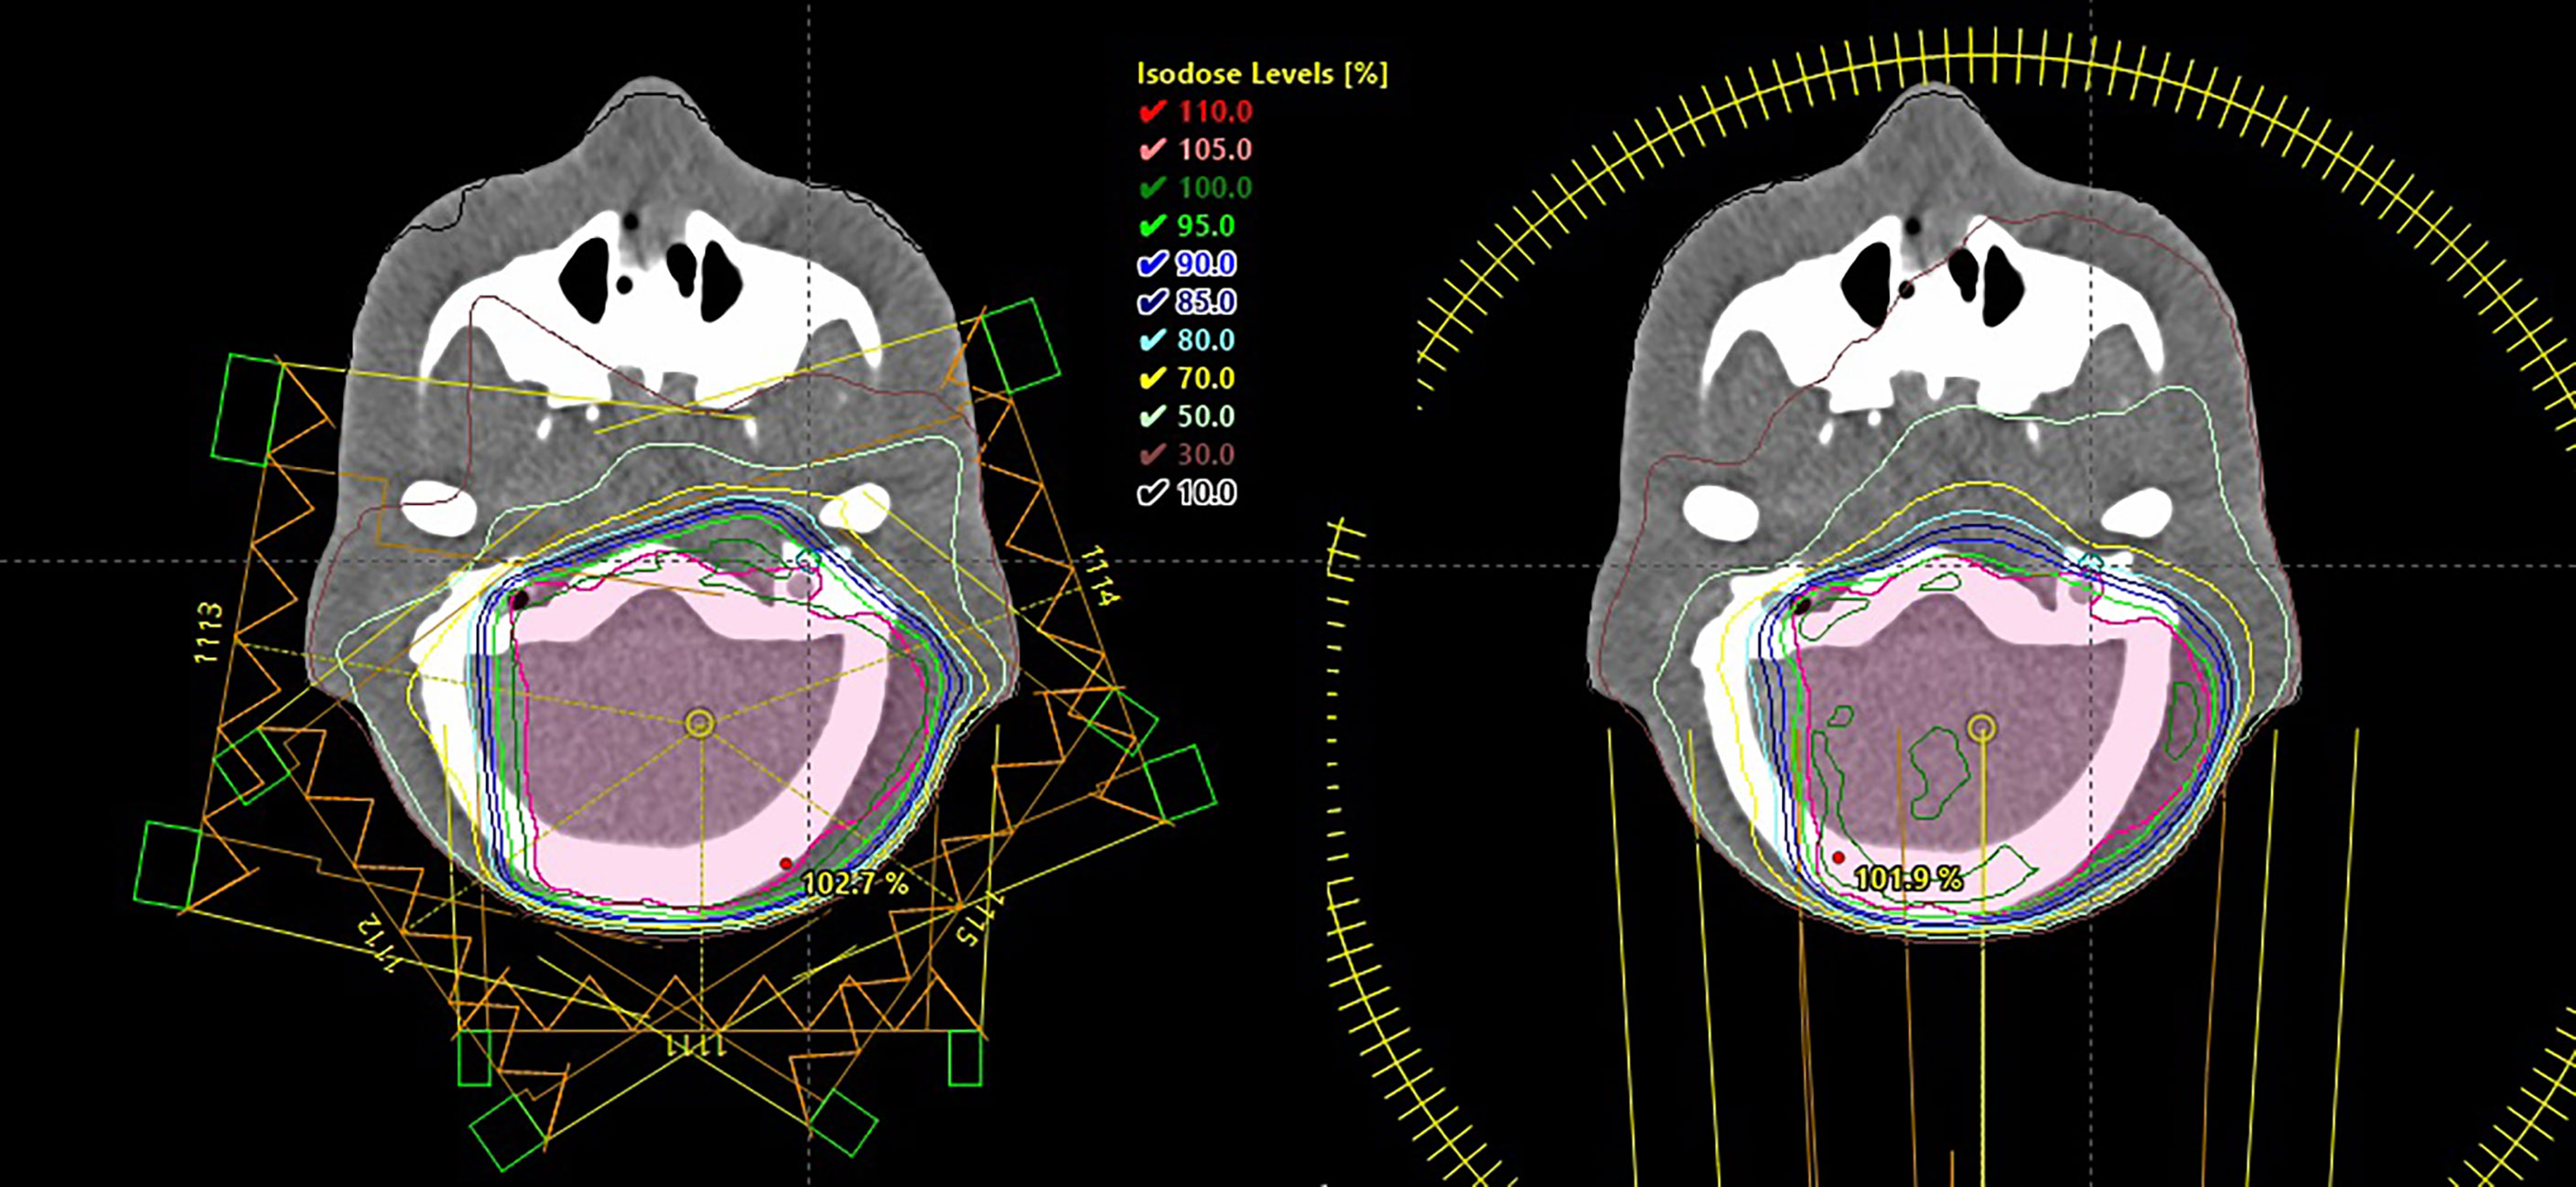Toggle the 10.0 isodose level checkmark
The height and width of the screenshot is (1187, 2576).
[x=1153, y=492]
